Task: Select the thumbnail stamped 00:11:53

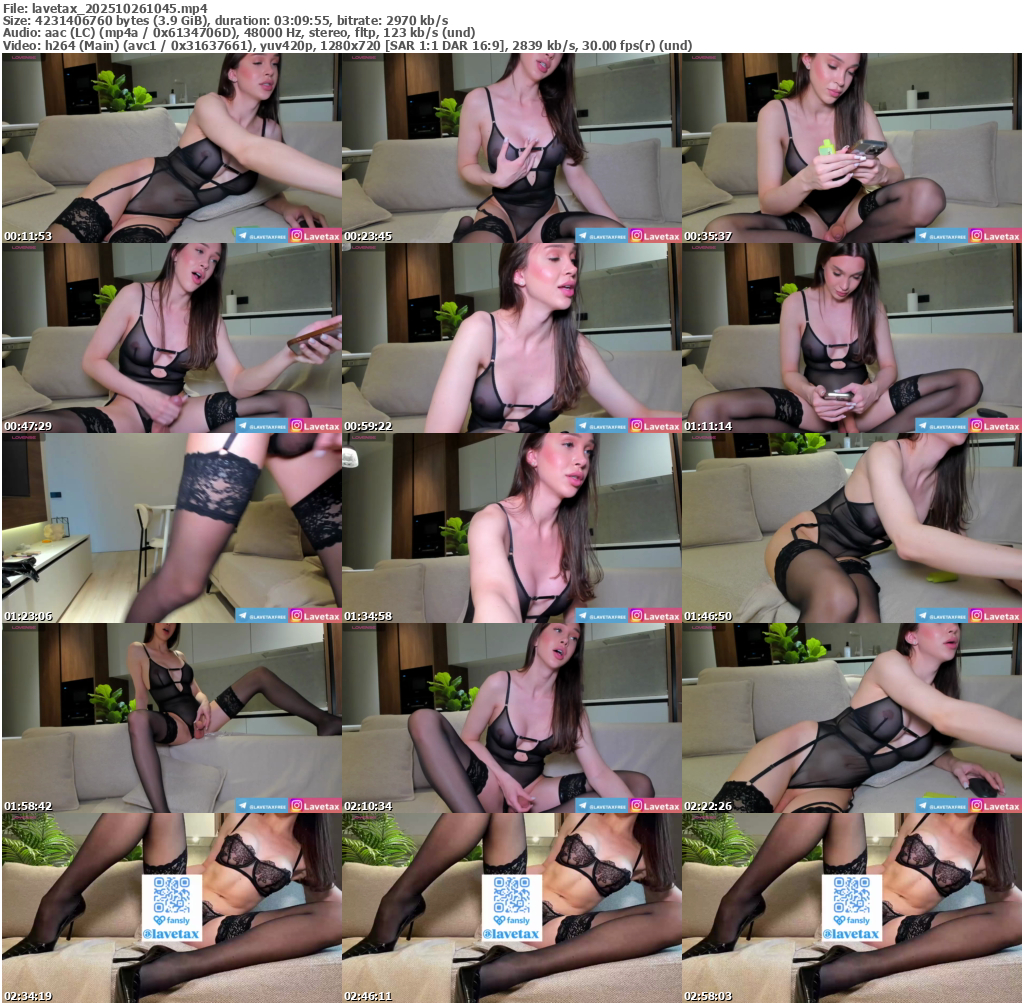Action: [172, 148]
